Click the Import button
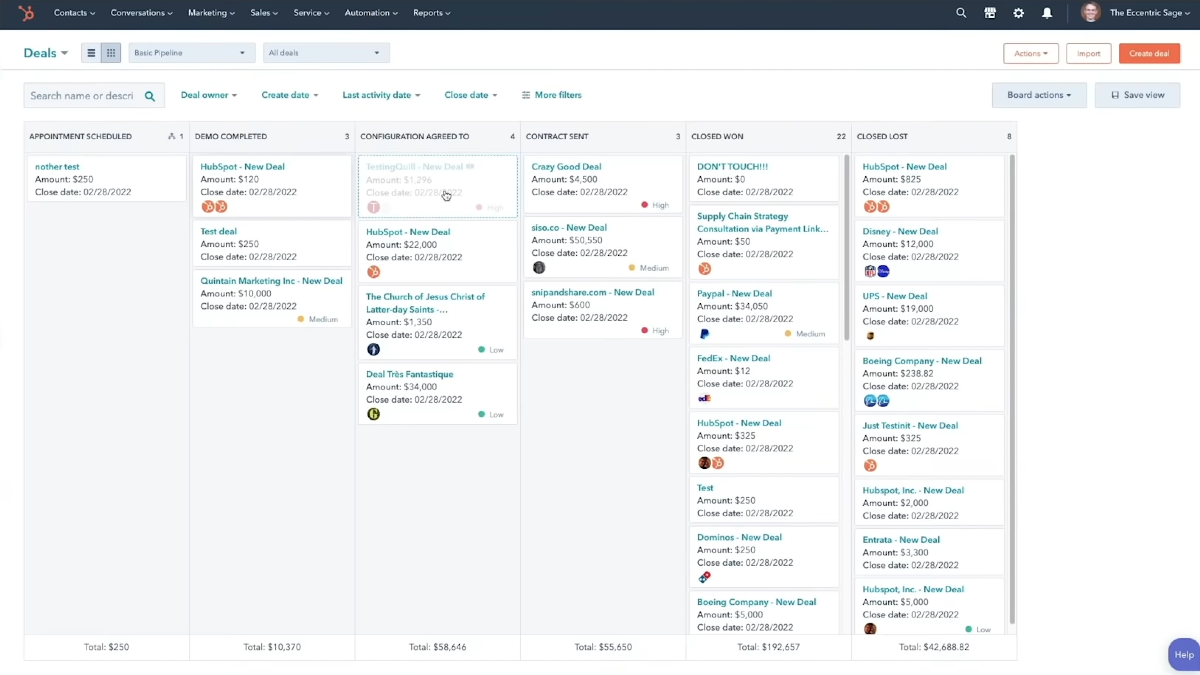Image resolution: width=1200 pixels, height=675 pixels. coord(1088,53)
